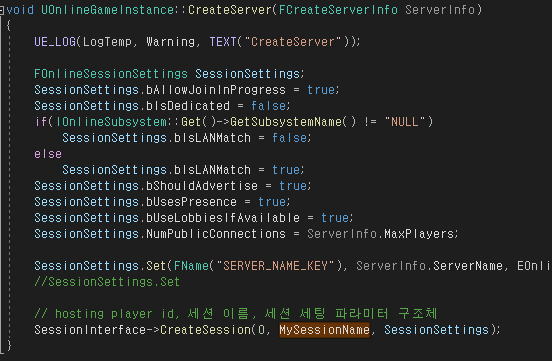Click "SERVER_NAME_KEY" string literal
This screenshot has height=361, width=552.
[x=275, y=266]
